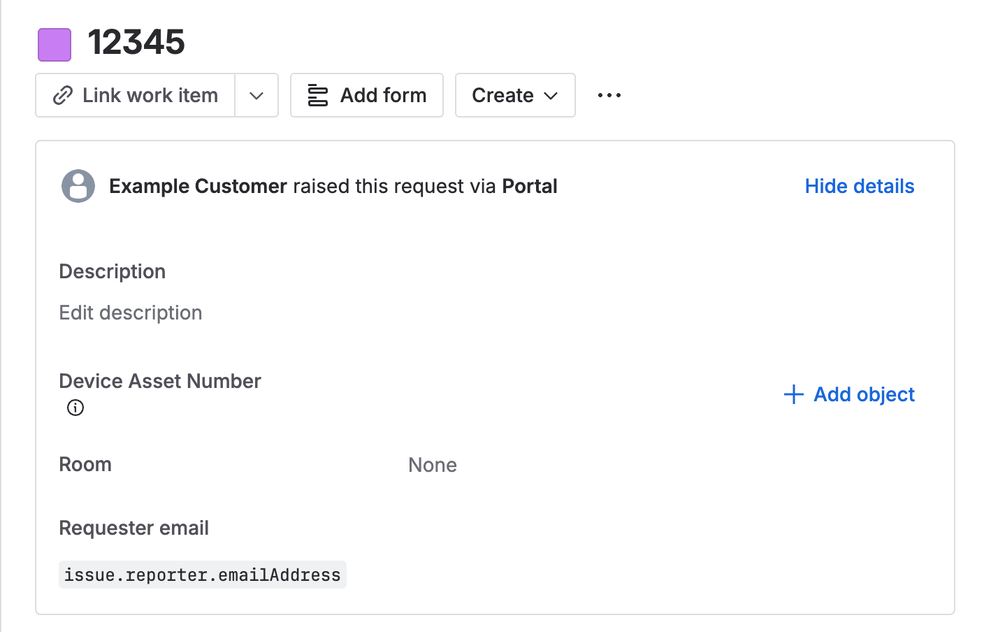
Task: Click the Example Customer reporter name
Action: (198, 186)
